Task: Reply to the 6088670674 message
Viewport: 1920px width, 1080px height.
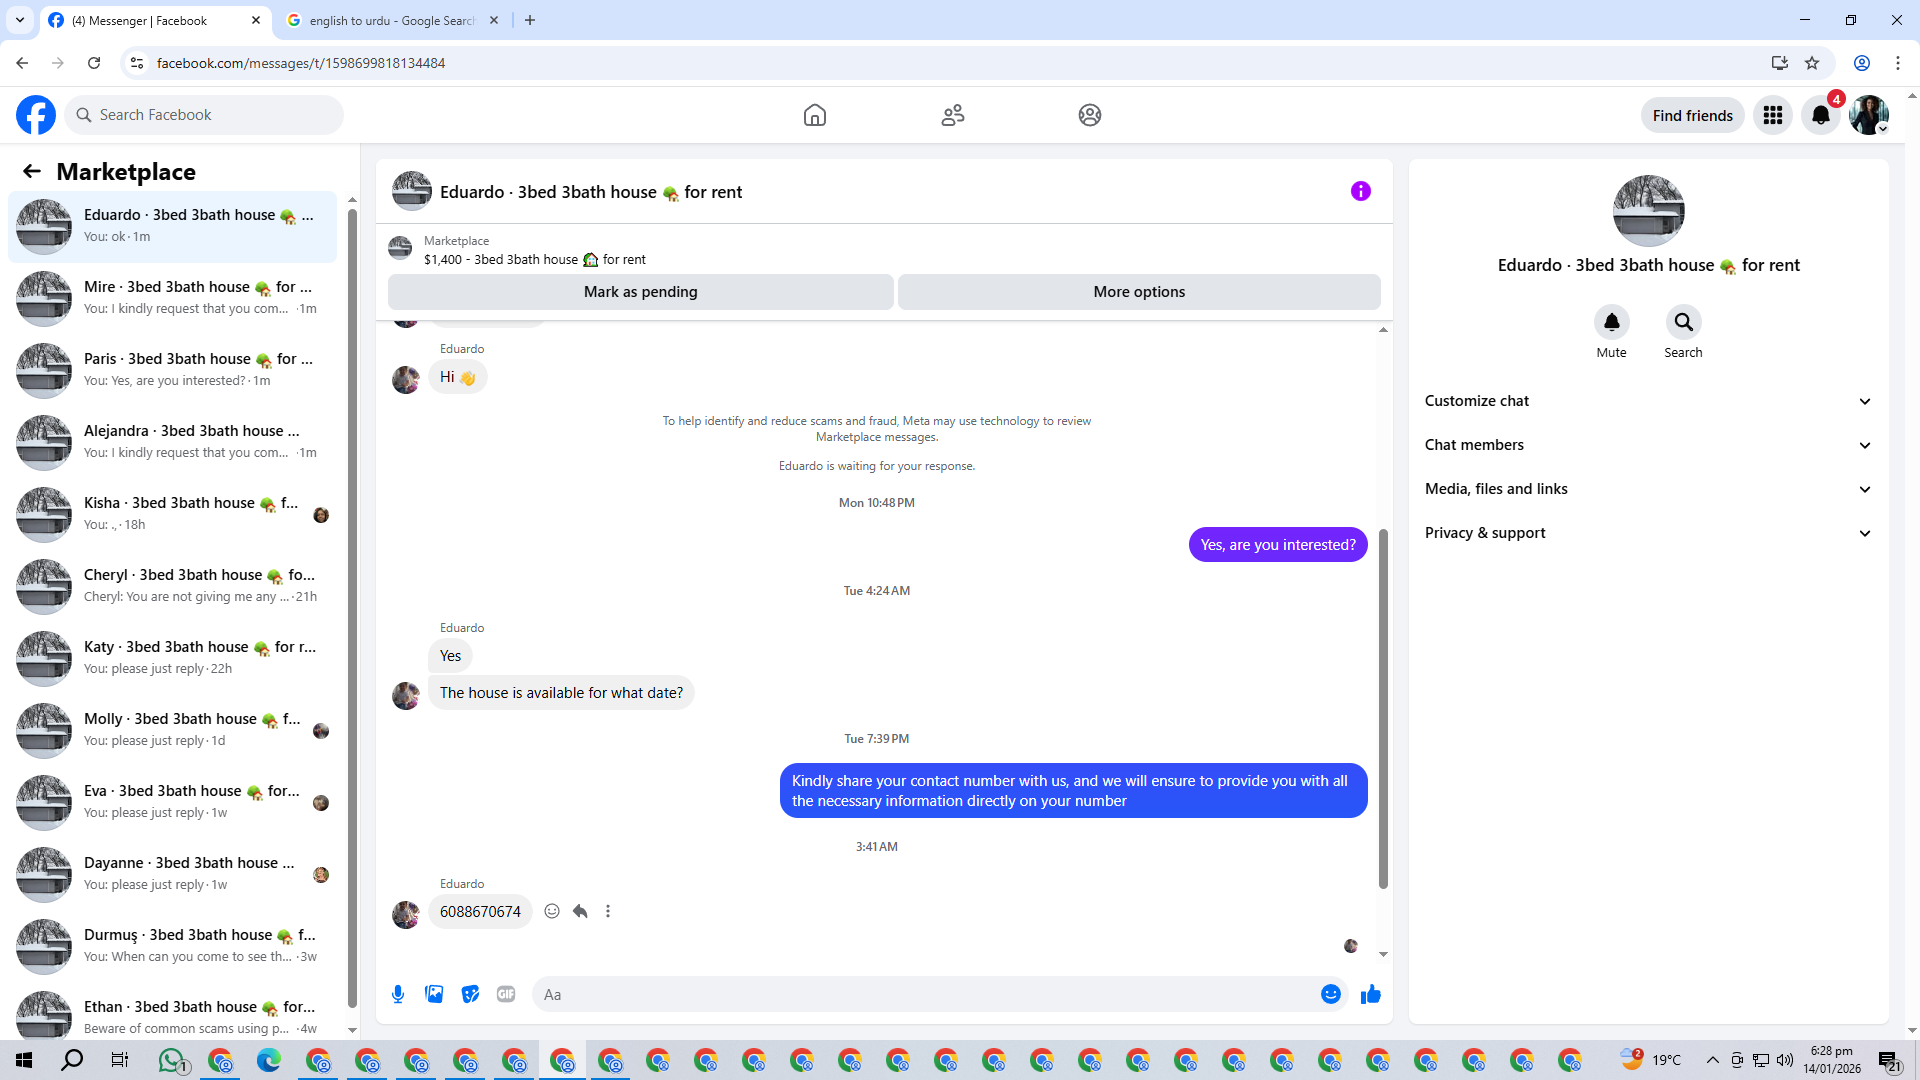Action: (x=580, y=911)
